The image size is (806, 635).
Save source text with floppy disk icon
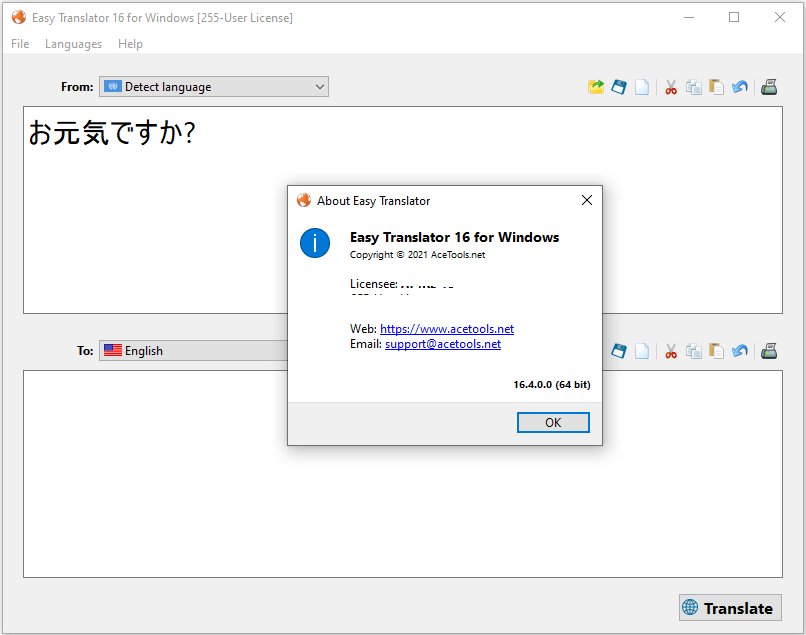pos(619,87)
